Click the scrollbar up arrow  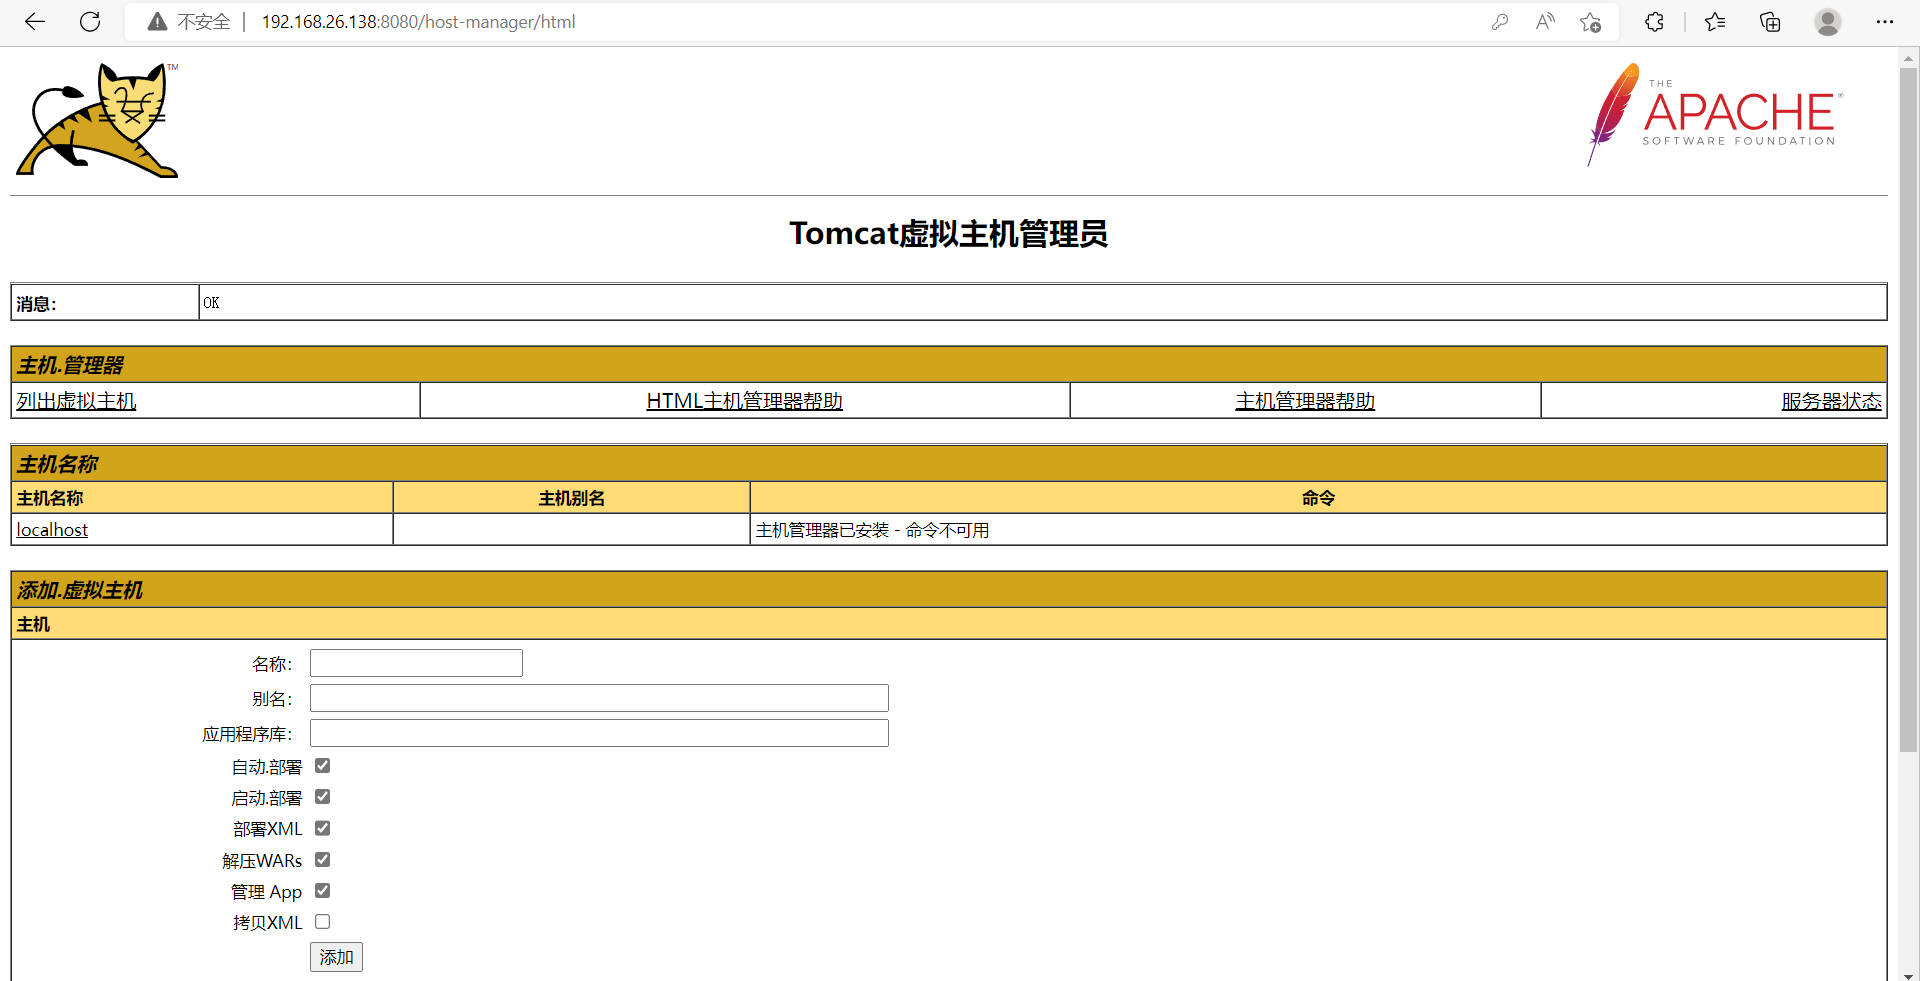(x=1908, y=58)
